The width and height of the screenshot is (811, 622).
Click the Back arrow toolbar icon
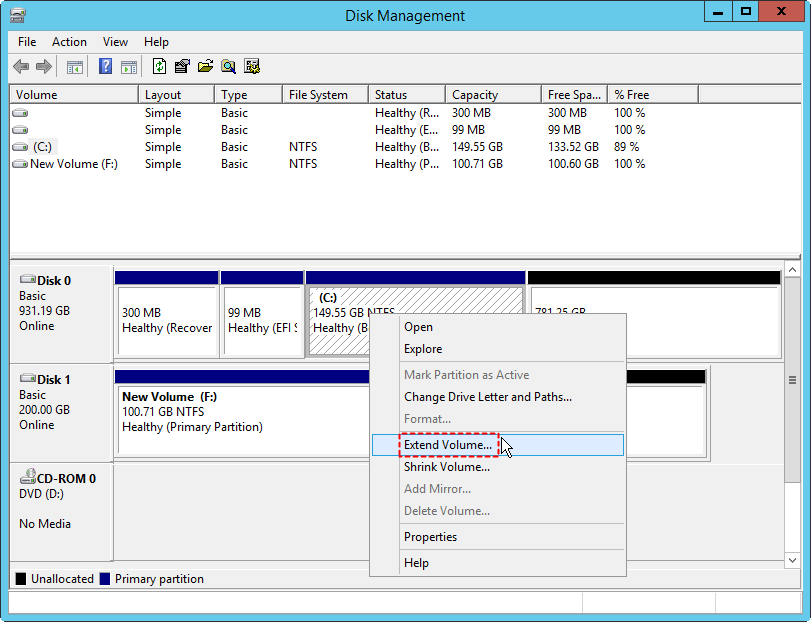pyautogui.click(x=21, y=67)
